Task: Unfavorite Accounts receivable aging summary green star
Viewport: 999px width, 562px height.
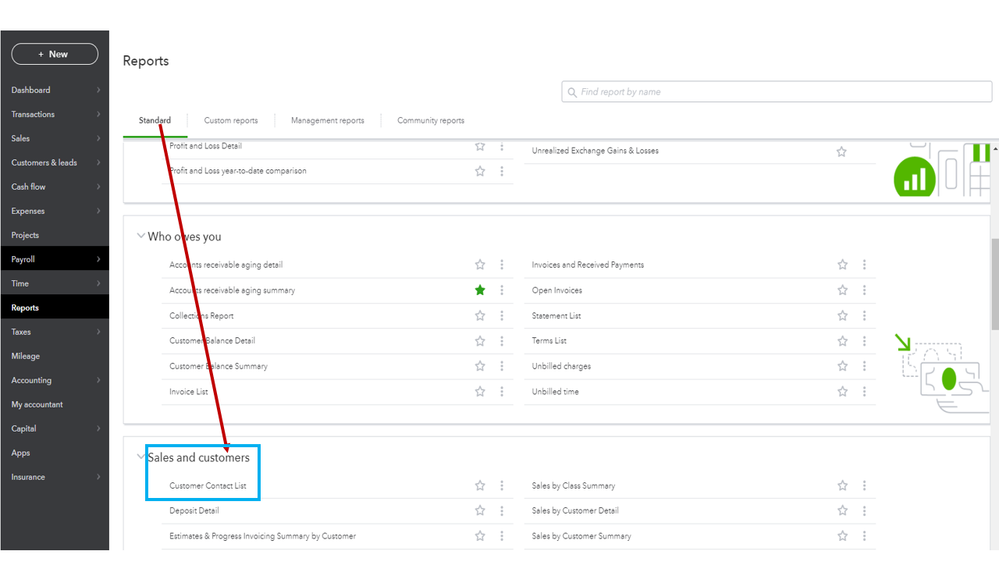Action: coord(480,291)
